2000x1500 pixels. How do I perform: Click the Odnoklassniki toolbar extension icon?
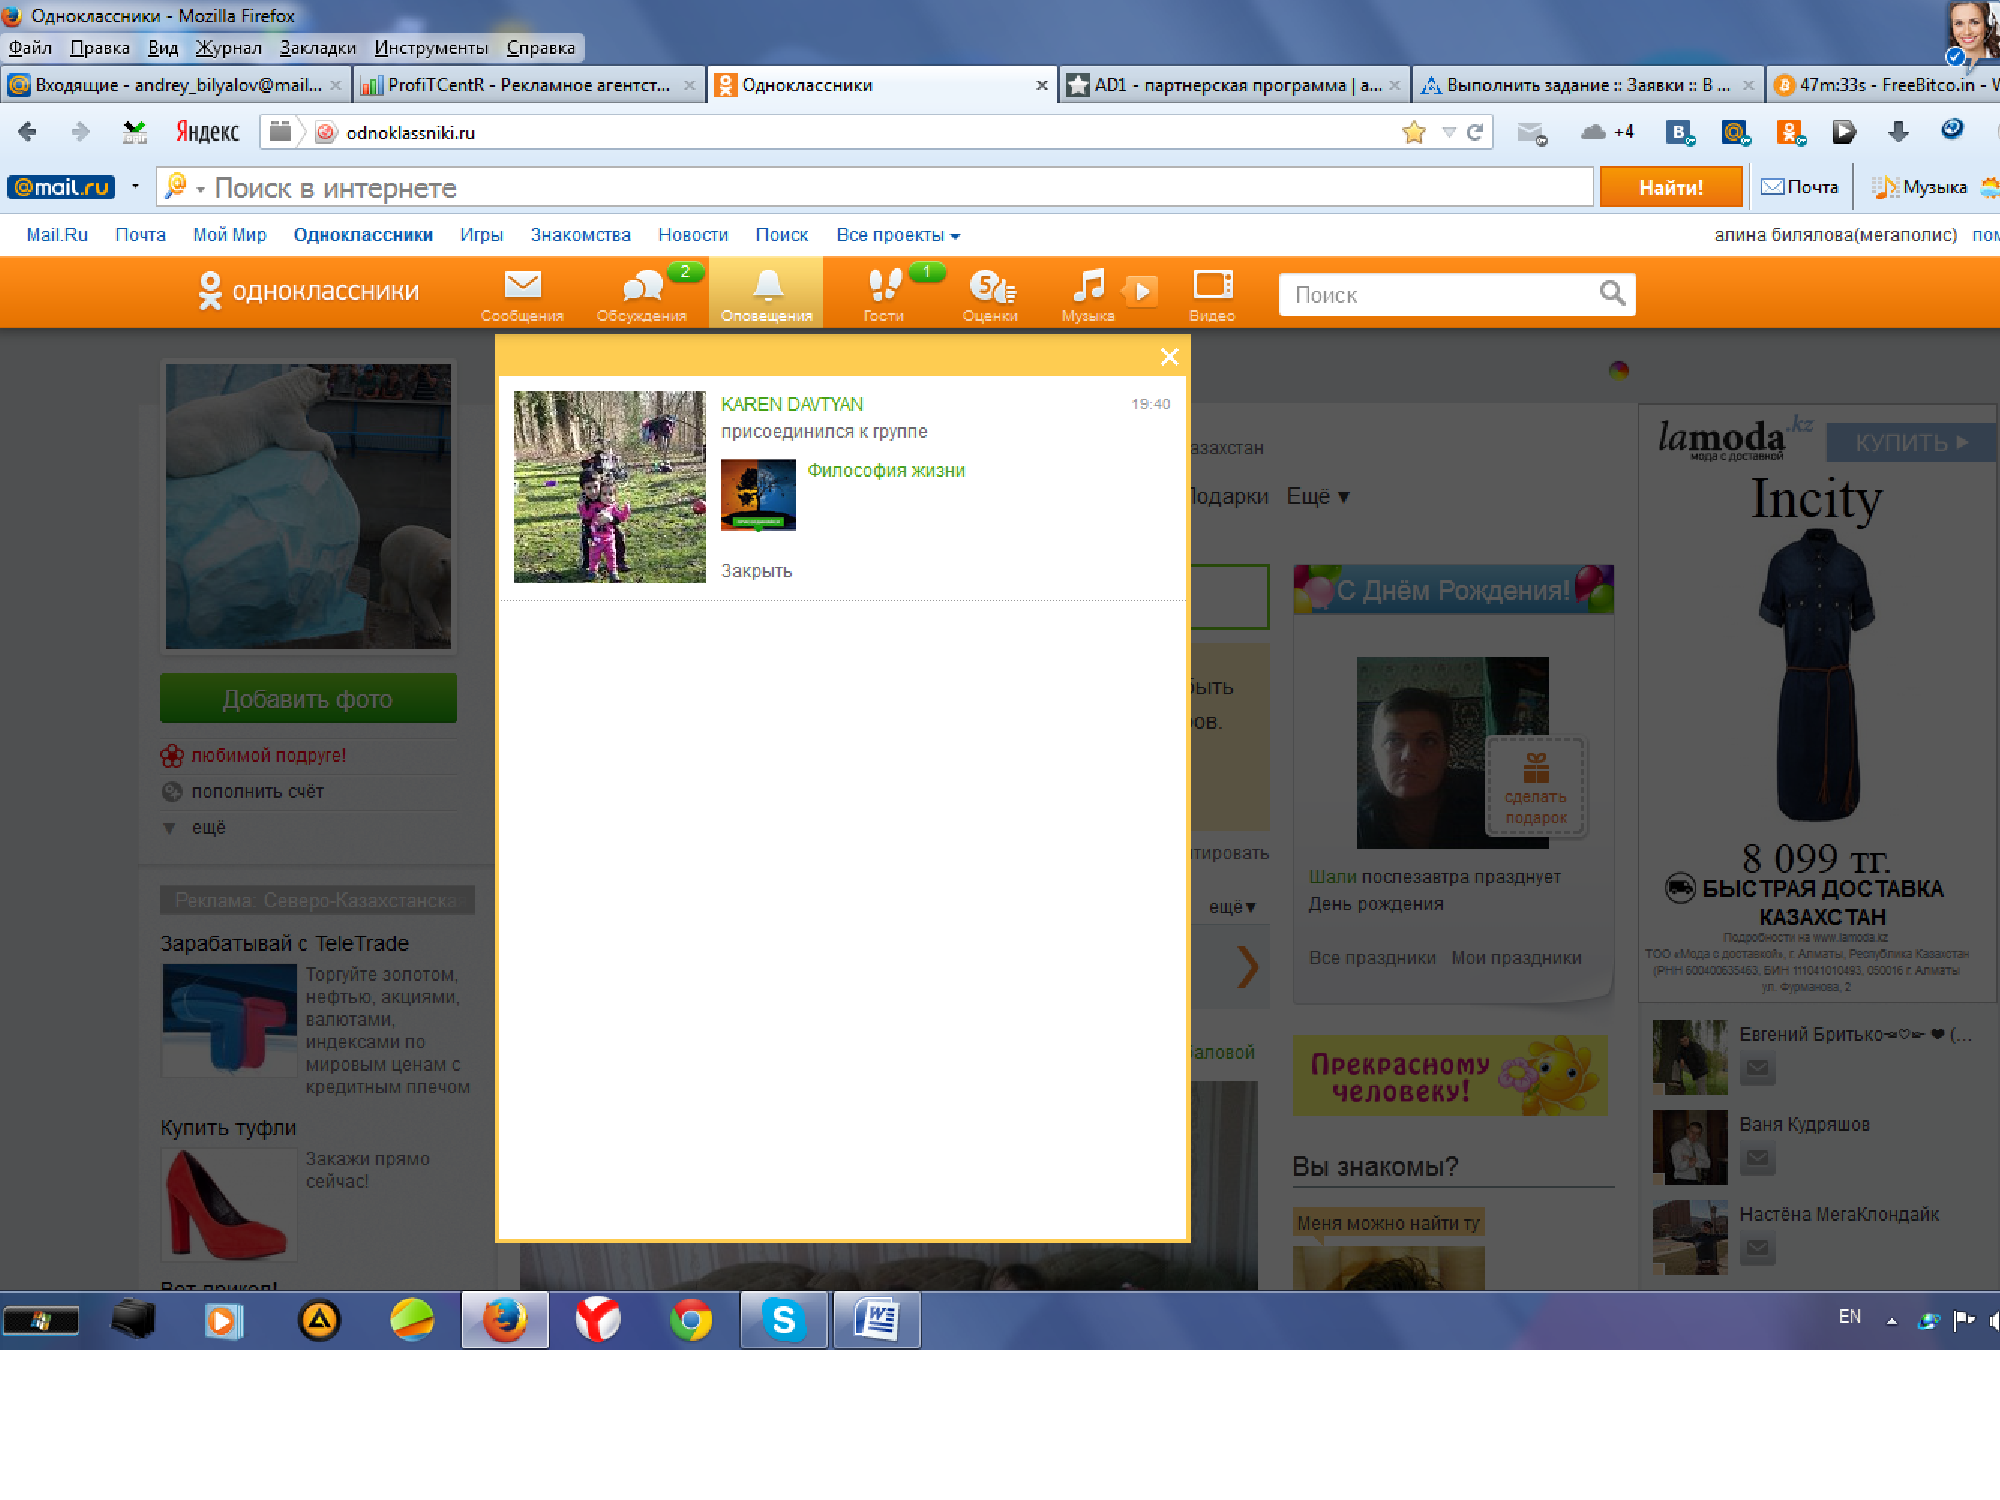click(x=1790, y=132)
